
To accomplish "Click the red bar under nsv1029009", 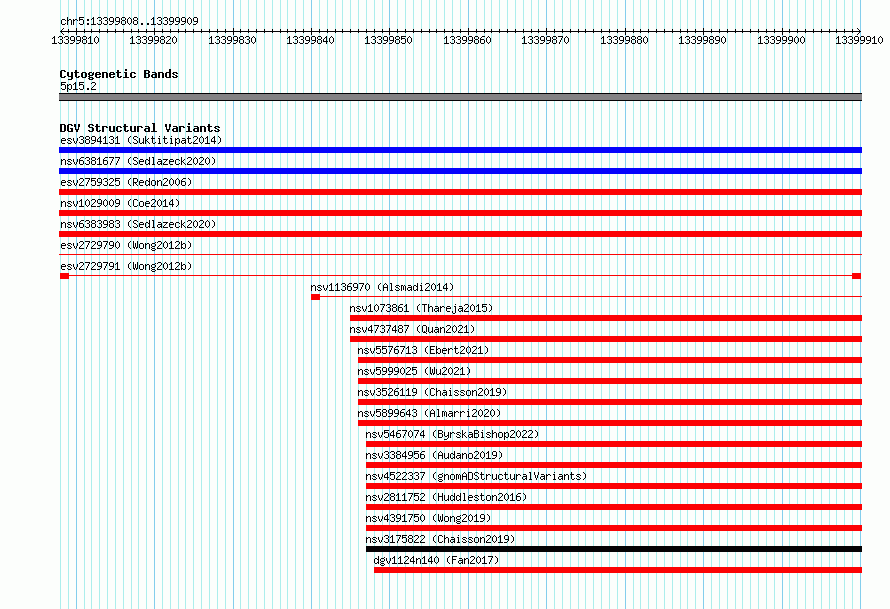I will coord(460,213).
